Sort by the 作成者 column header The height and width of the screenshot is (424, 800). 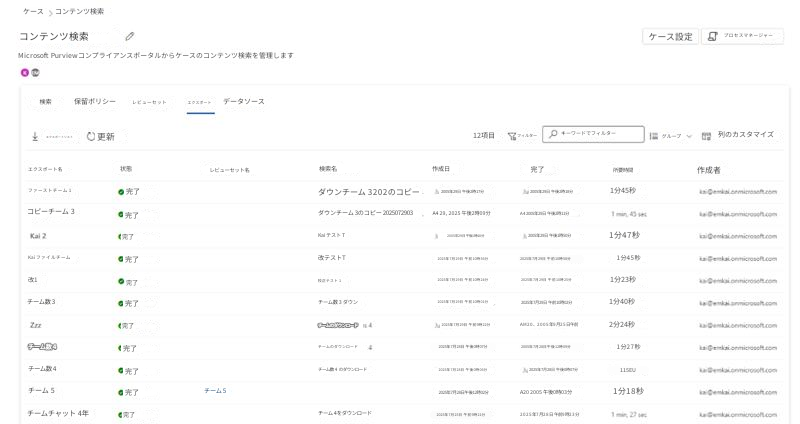709,170
